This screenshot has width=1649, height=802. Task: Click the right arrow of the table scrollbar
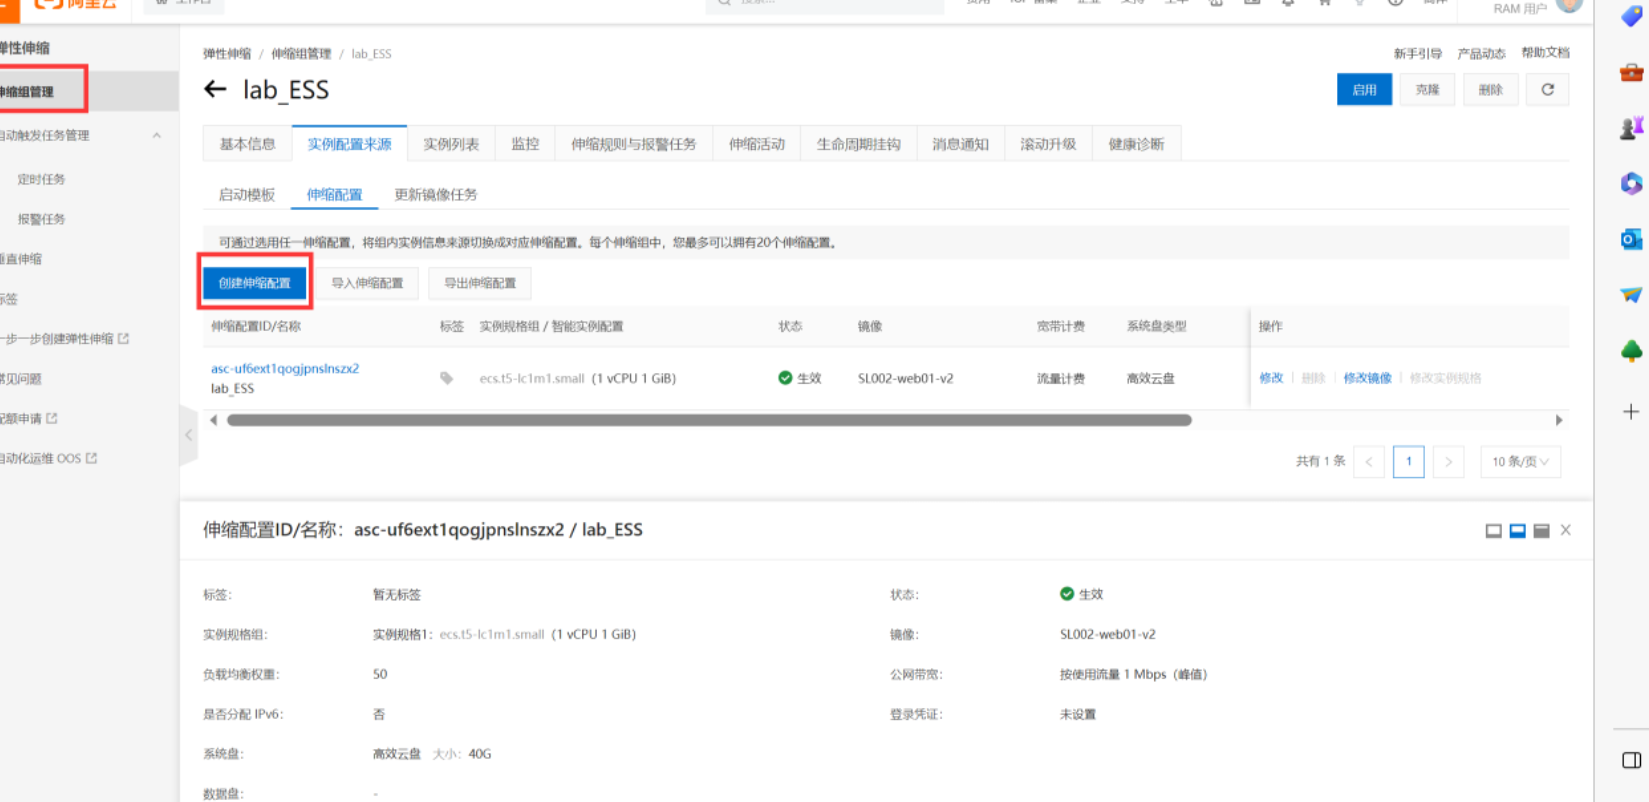[x=1558, y=420]
